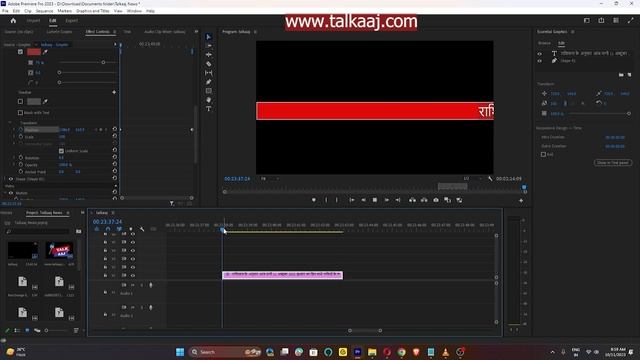Screen dimensions: 640x360
Task: Open the Sequence menu
Action: (44, 11)
